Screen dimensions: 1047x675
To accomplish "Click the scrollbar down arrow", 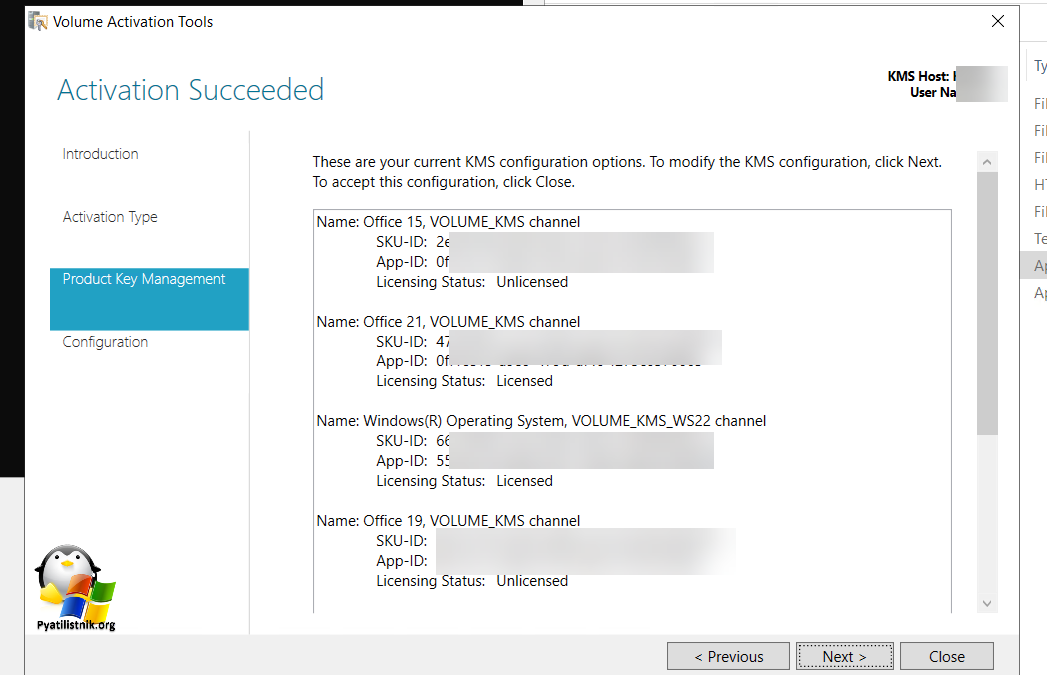I will 987,604.
